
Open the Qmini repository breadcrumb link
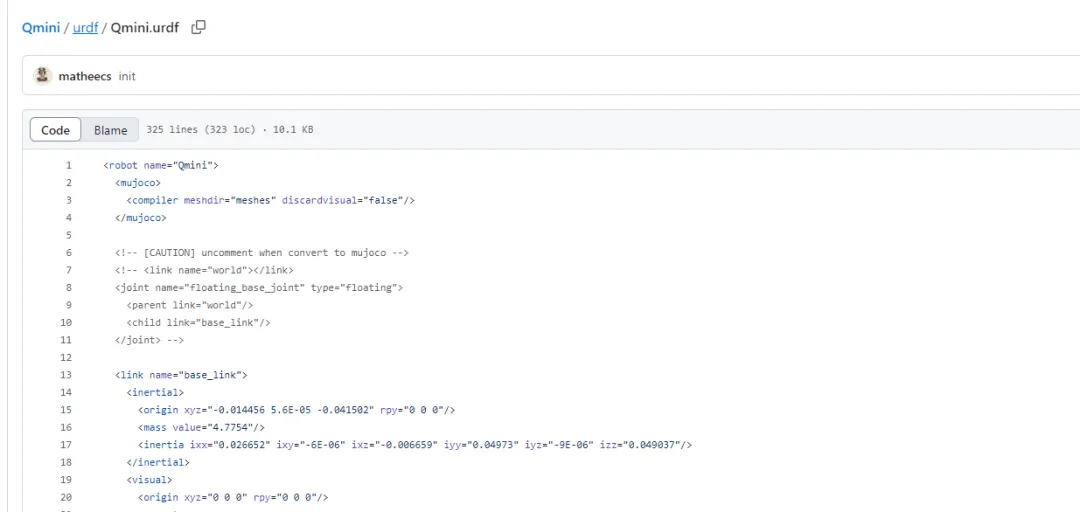tap(41, 29)
